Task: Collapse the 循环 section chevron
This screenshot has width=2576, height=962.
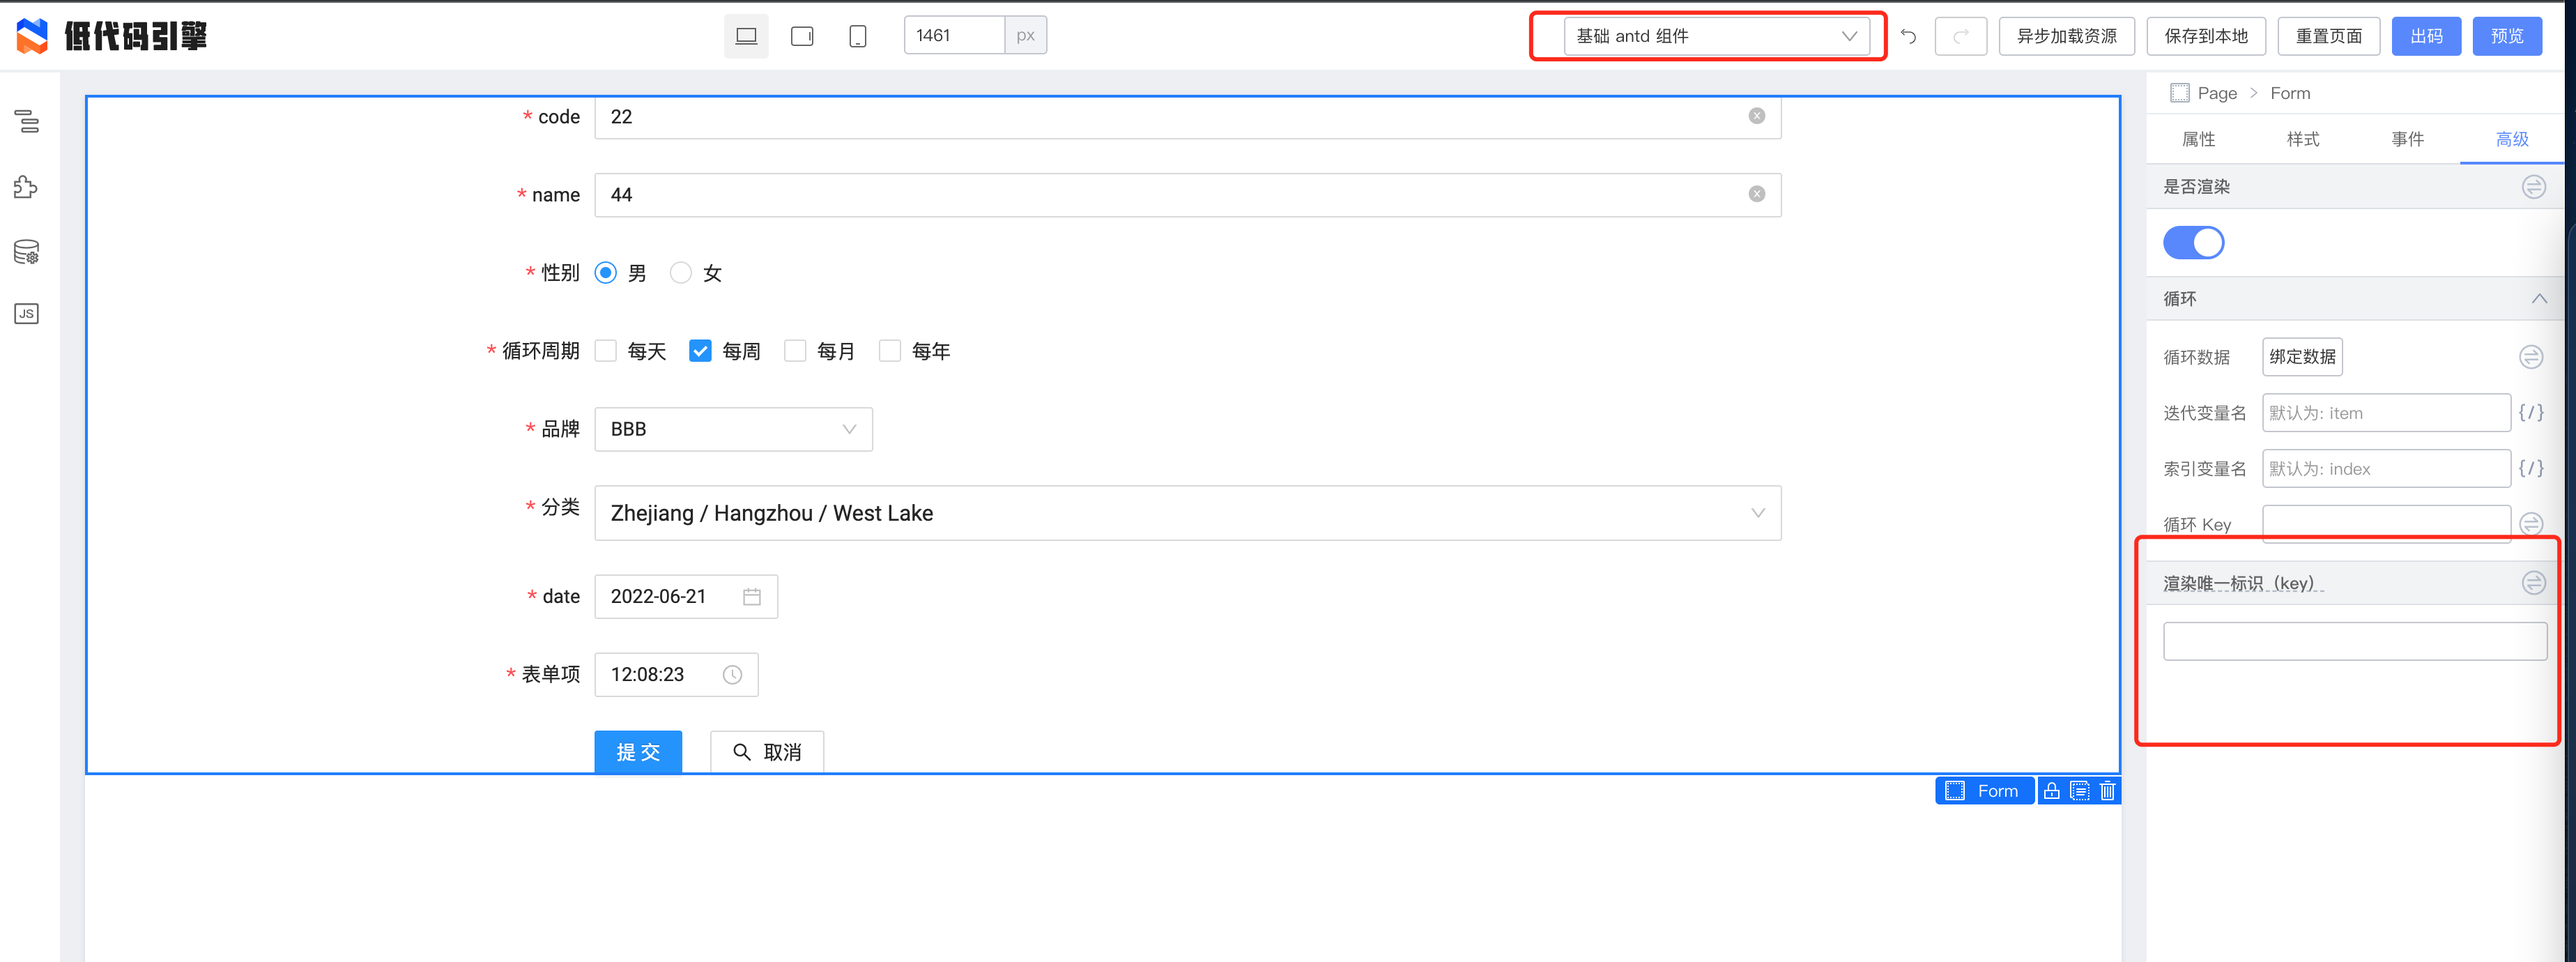Action: tap(2540, 298)
